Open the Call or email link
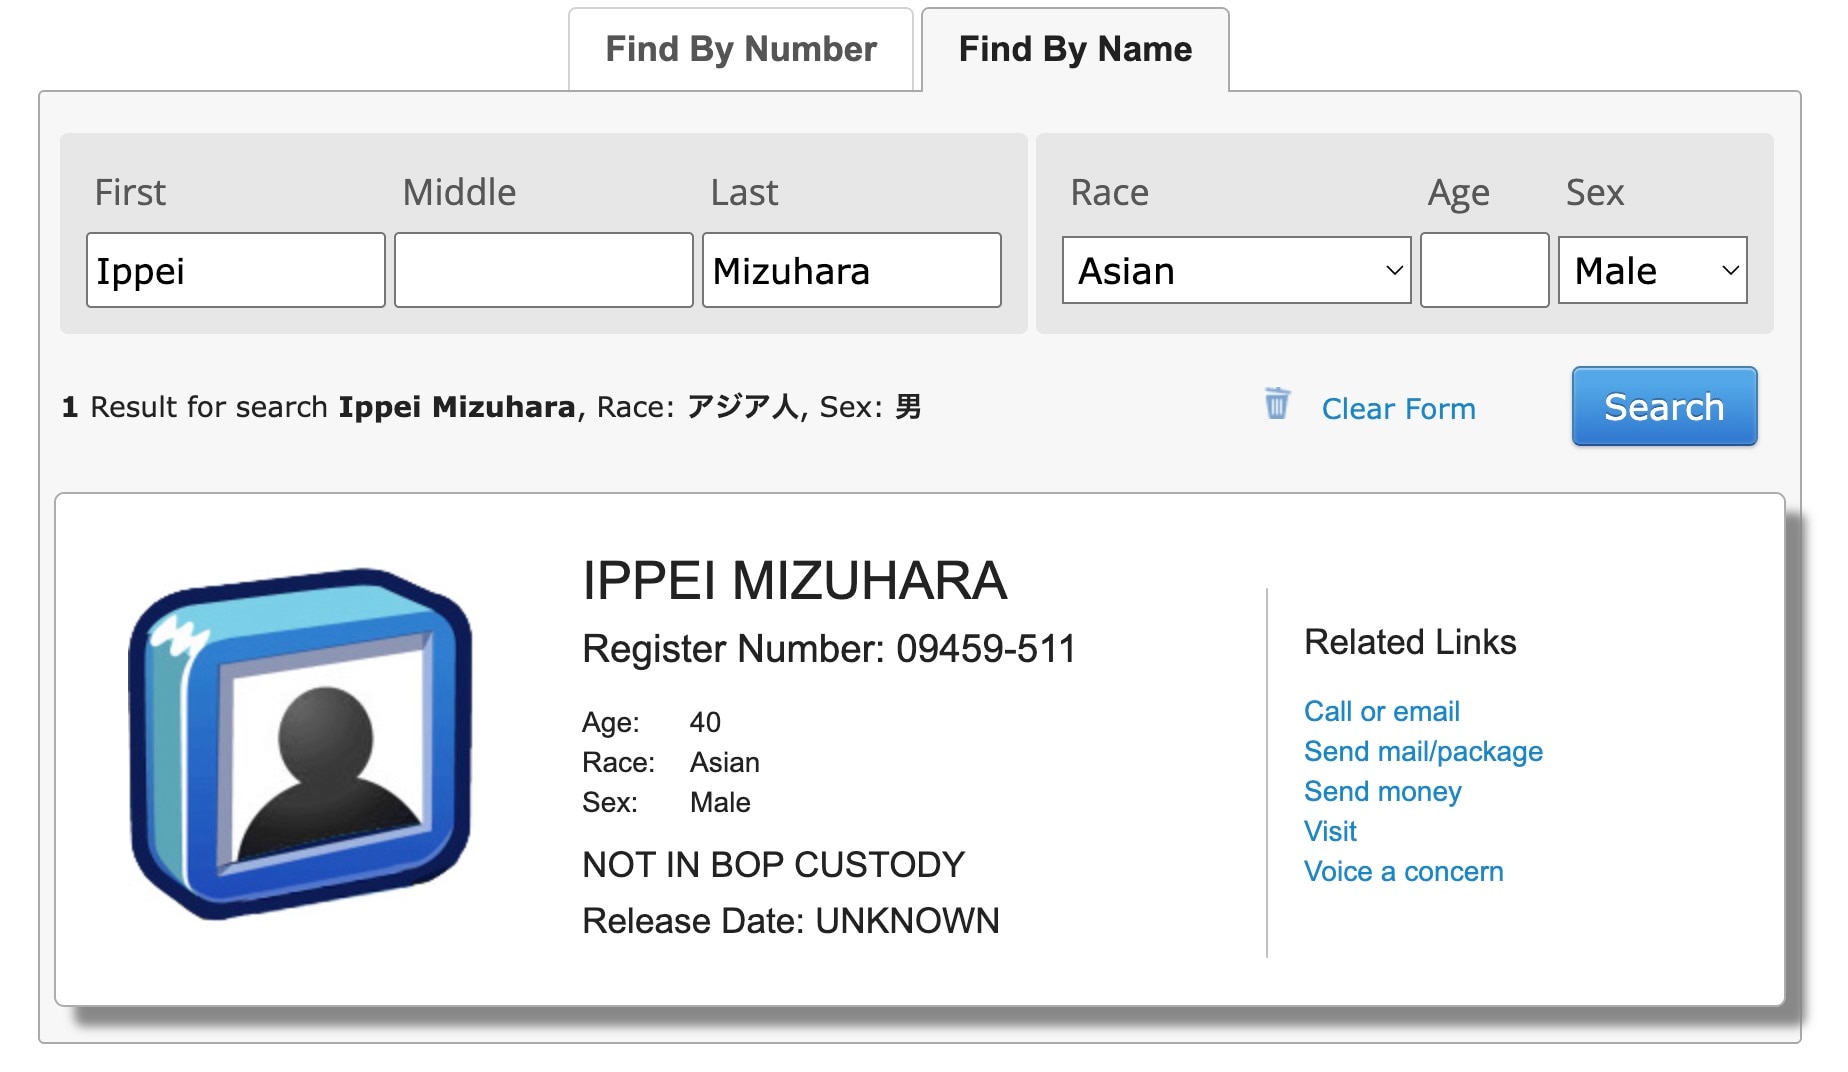 (x=1381, y=711)
